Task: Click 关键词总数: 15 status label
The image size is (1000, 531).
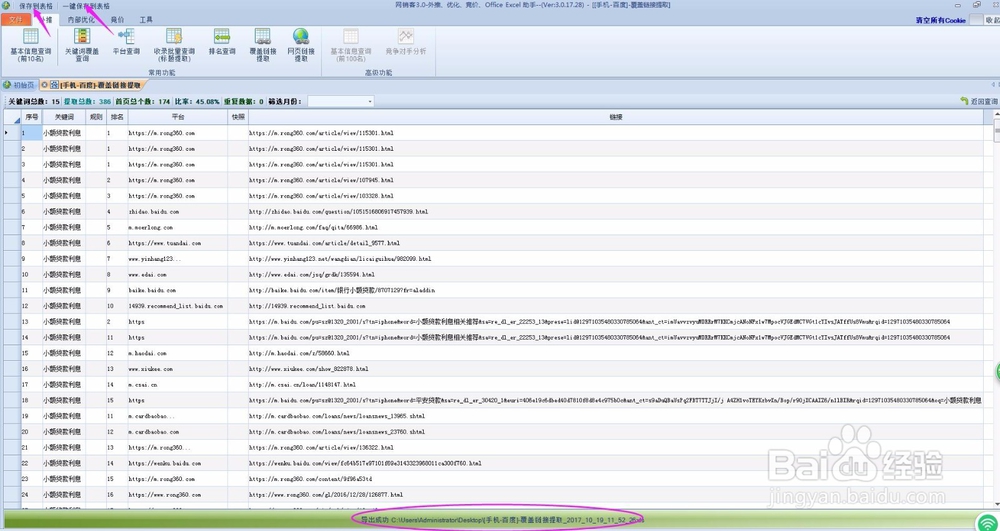Action: pyautogui.click(x=34, y=101)
